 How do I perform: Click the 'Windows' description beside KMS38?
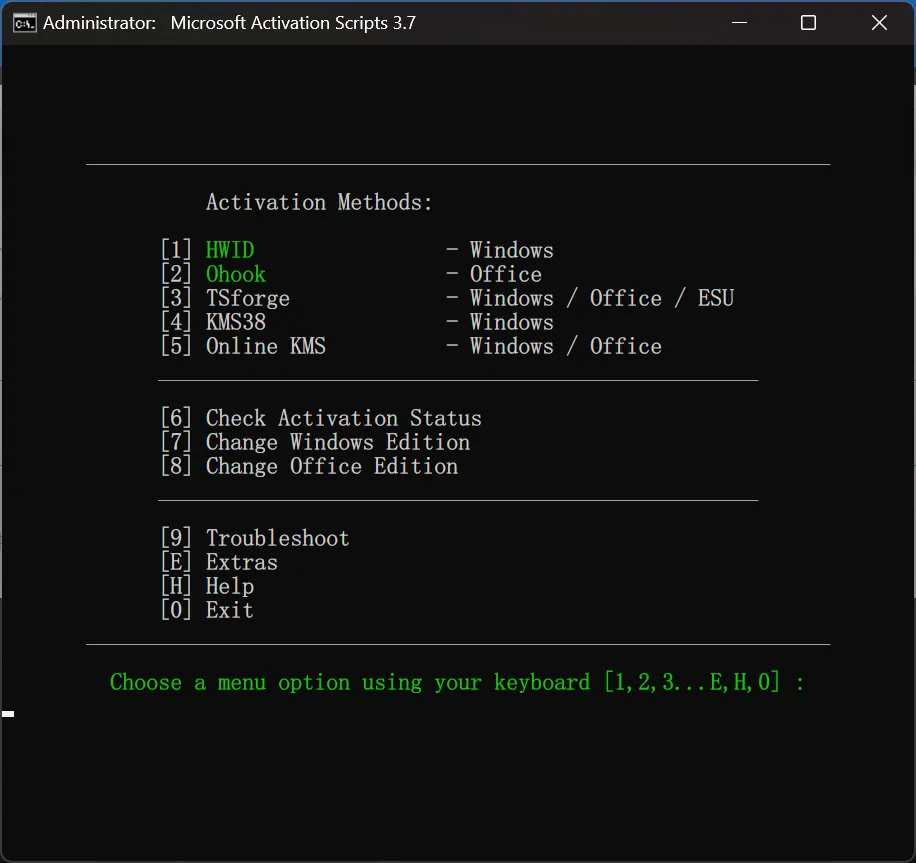[512, 322]
